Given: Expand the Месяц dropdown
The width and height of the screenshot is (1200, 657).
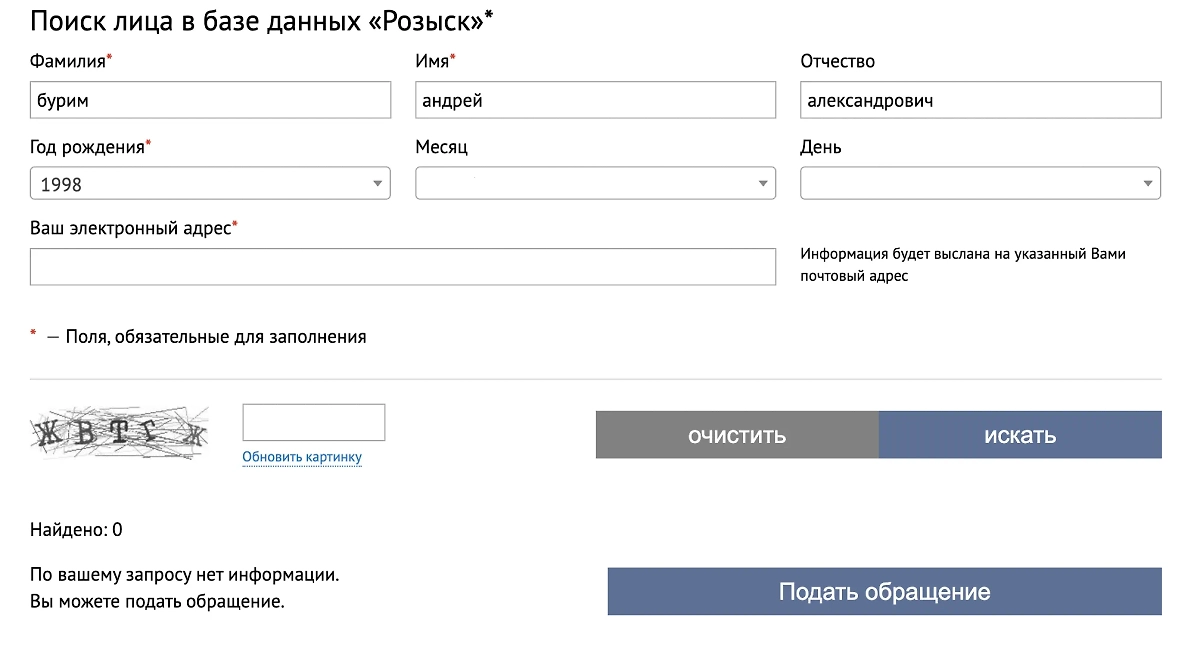Looking at the screenshot, I should coord(595,184).
